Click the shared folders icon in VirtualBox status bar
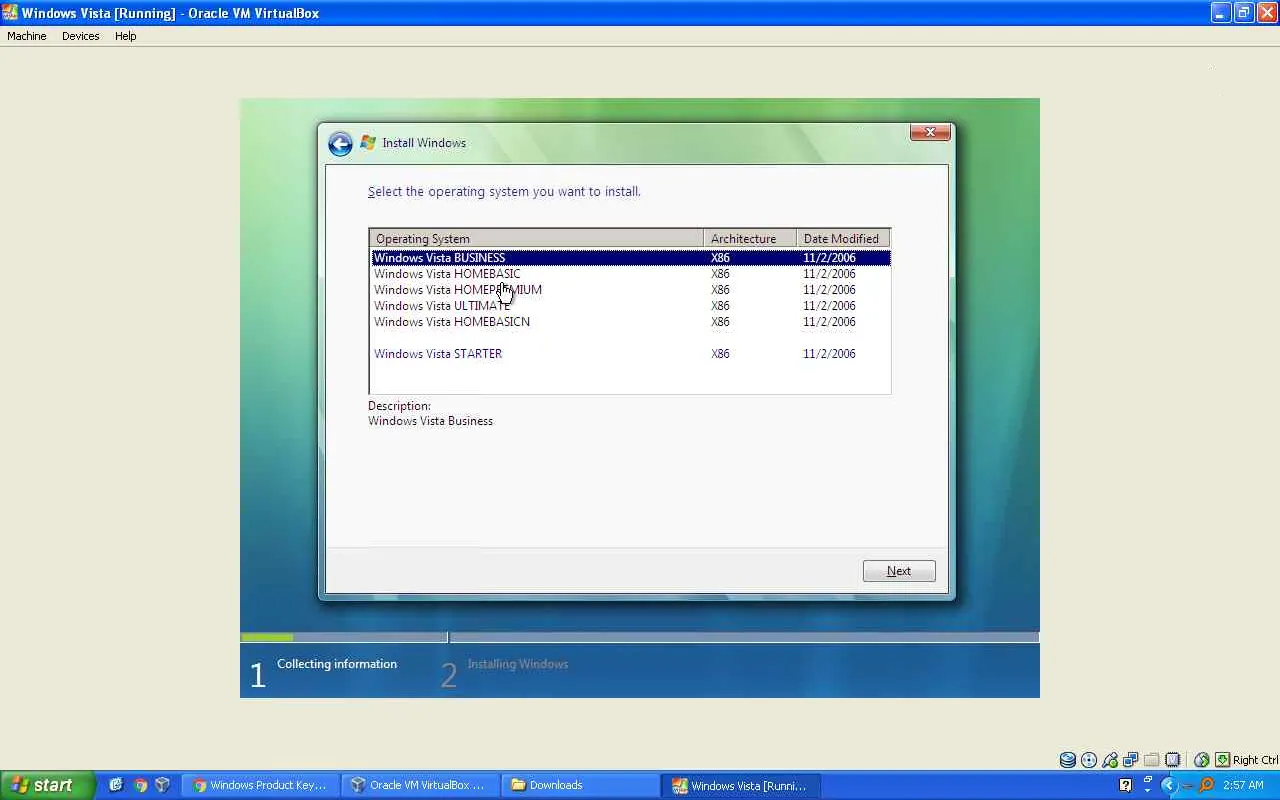 [1152, 760]
